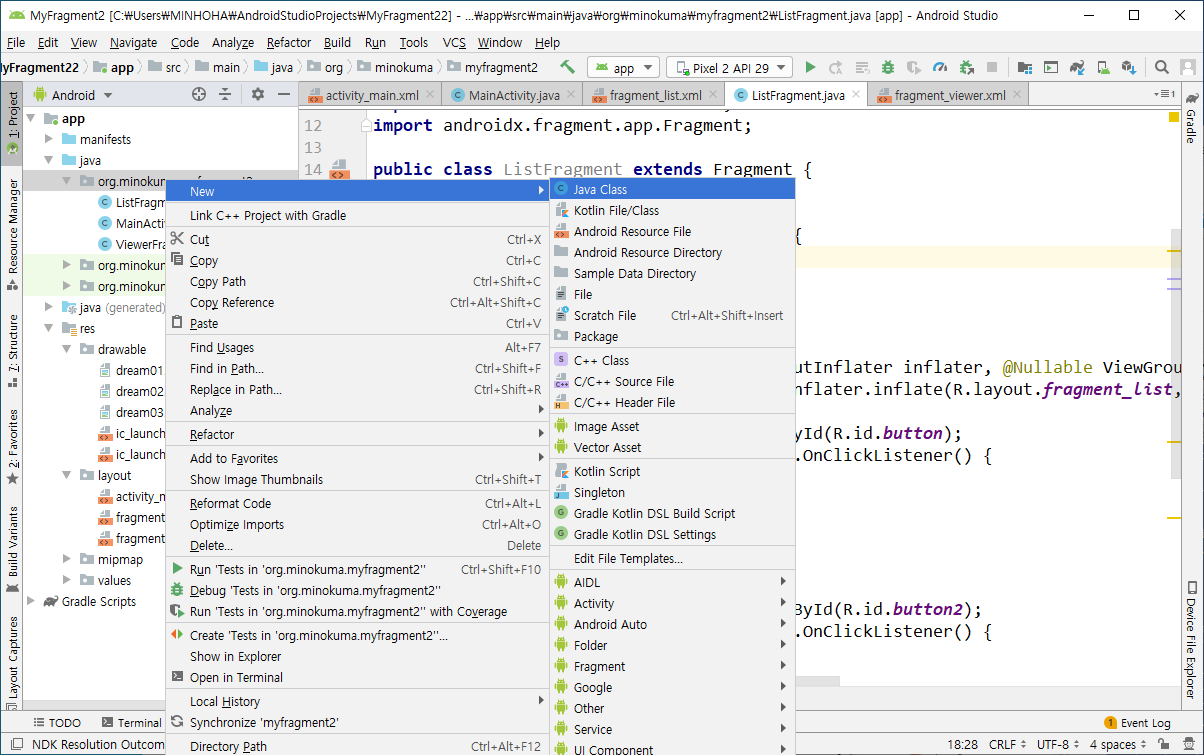The width and height of the screenshot is (1204, 755).
Task: Run the app with green play icon
Action: [810, 67]
